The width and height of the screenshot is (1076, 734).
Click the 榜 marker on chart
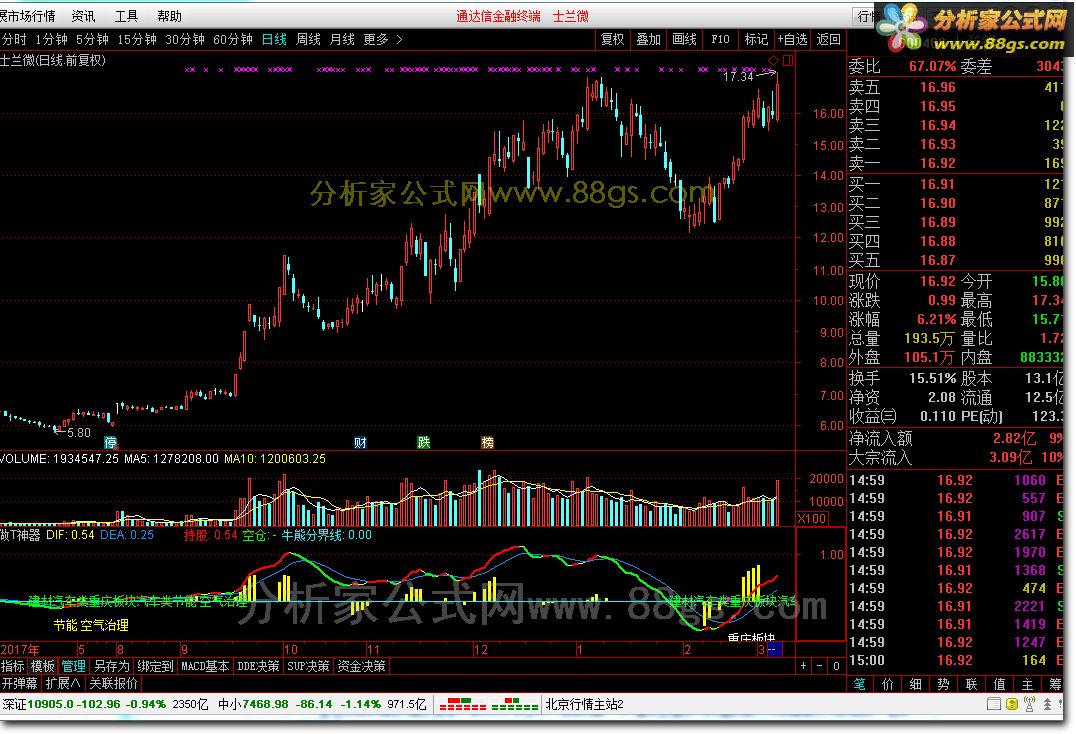(x=487, y=442)
